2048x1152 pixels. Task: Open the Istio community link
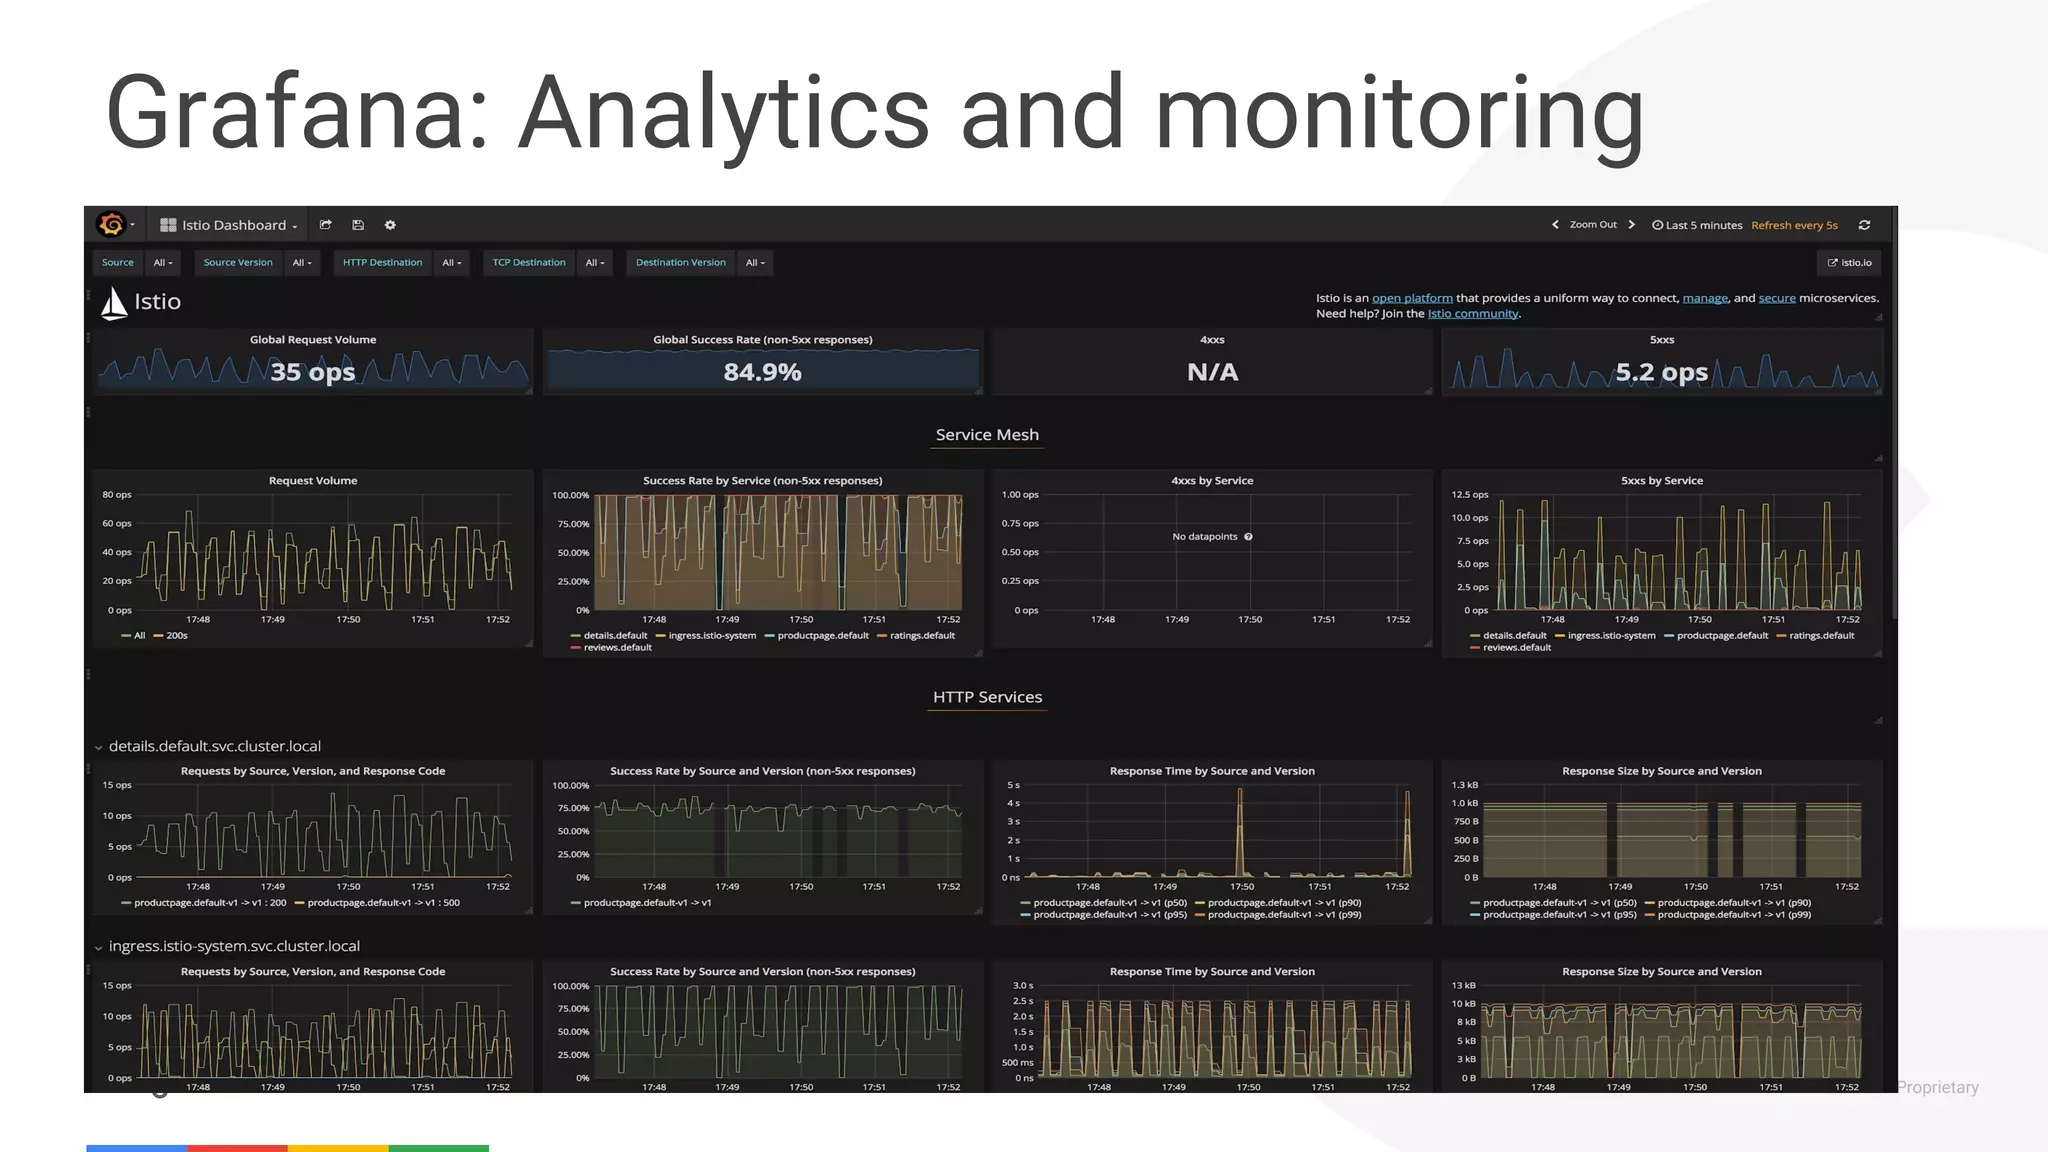(x=1473, y=314)
